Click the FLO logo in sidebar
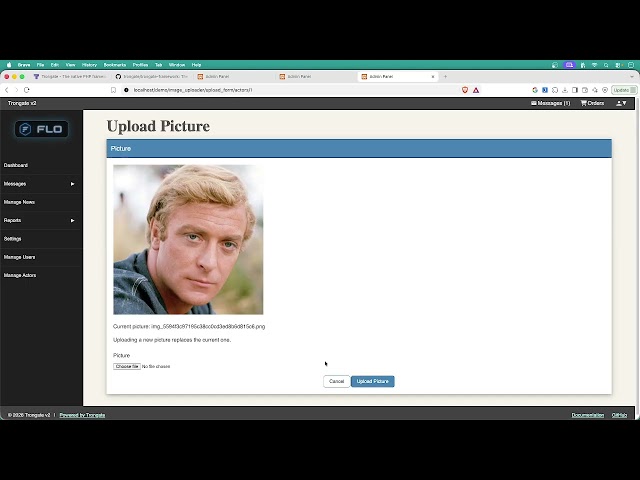This screenshot has height=480, width=640. pos(42,129)
